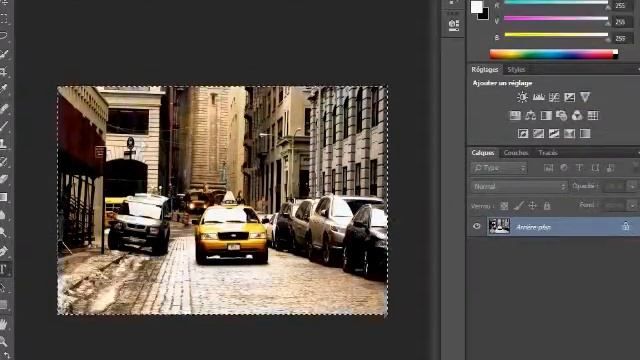
Task: Select the Healing Brush tool
Action: click(4, 108)
